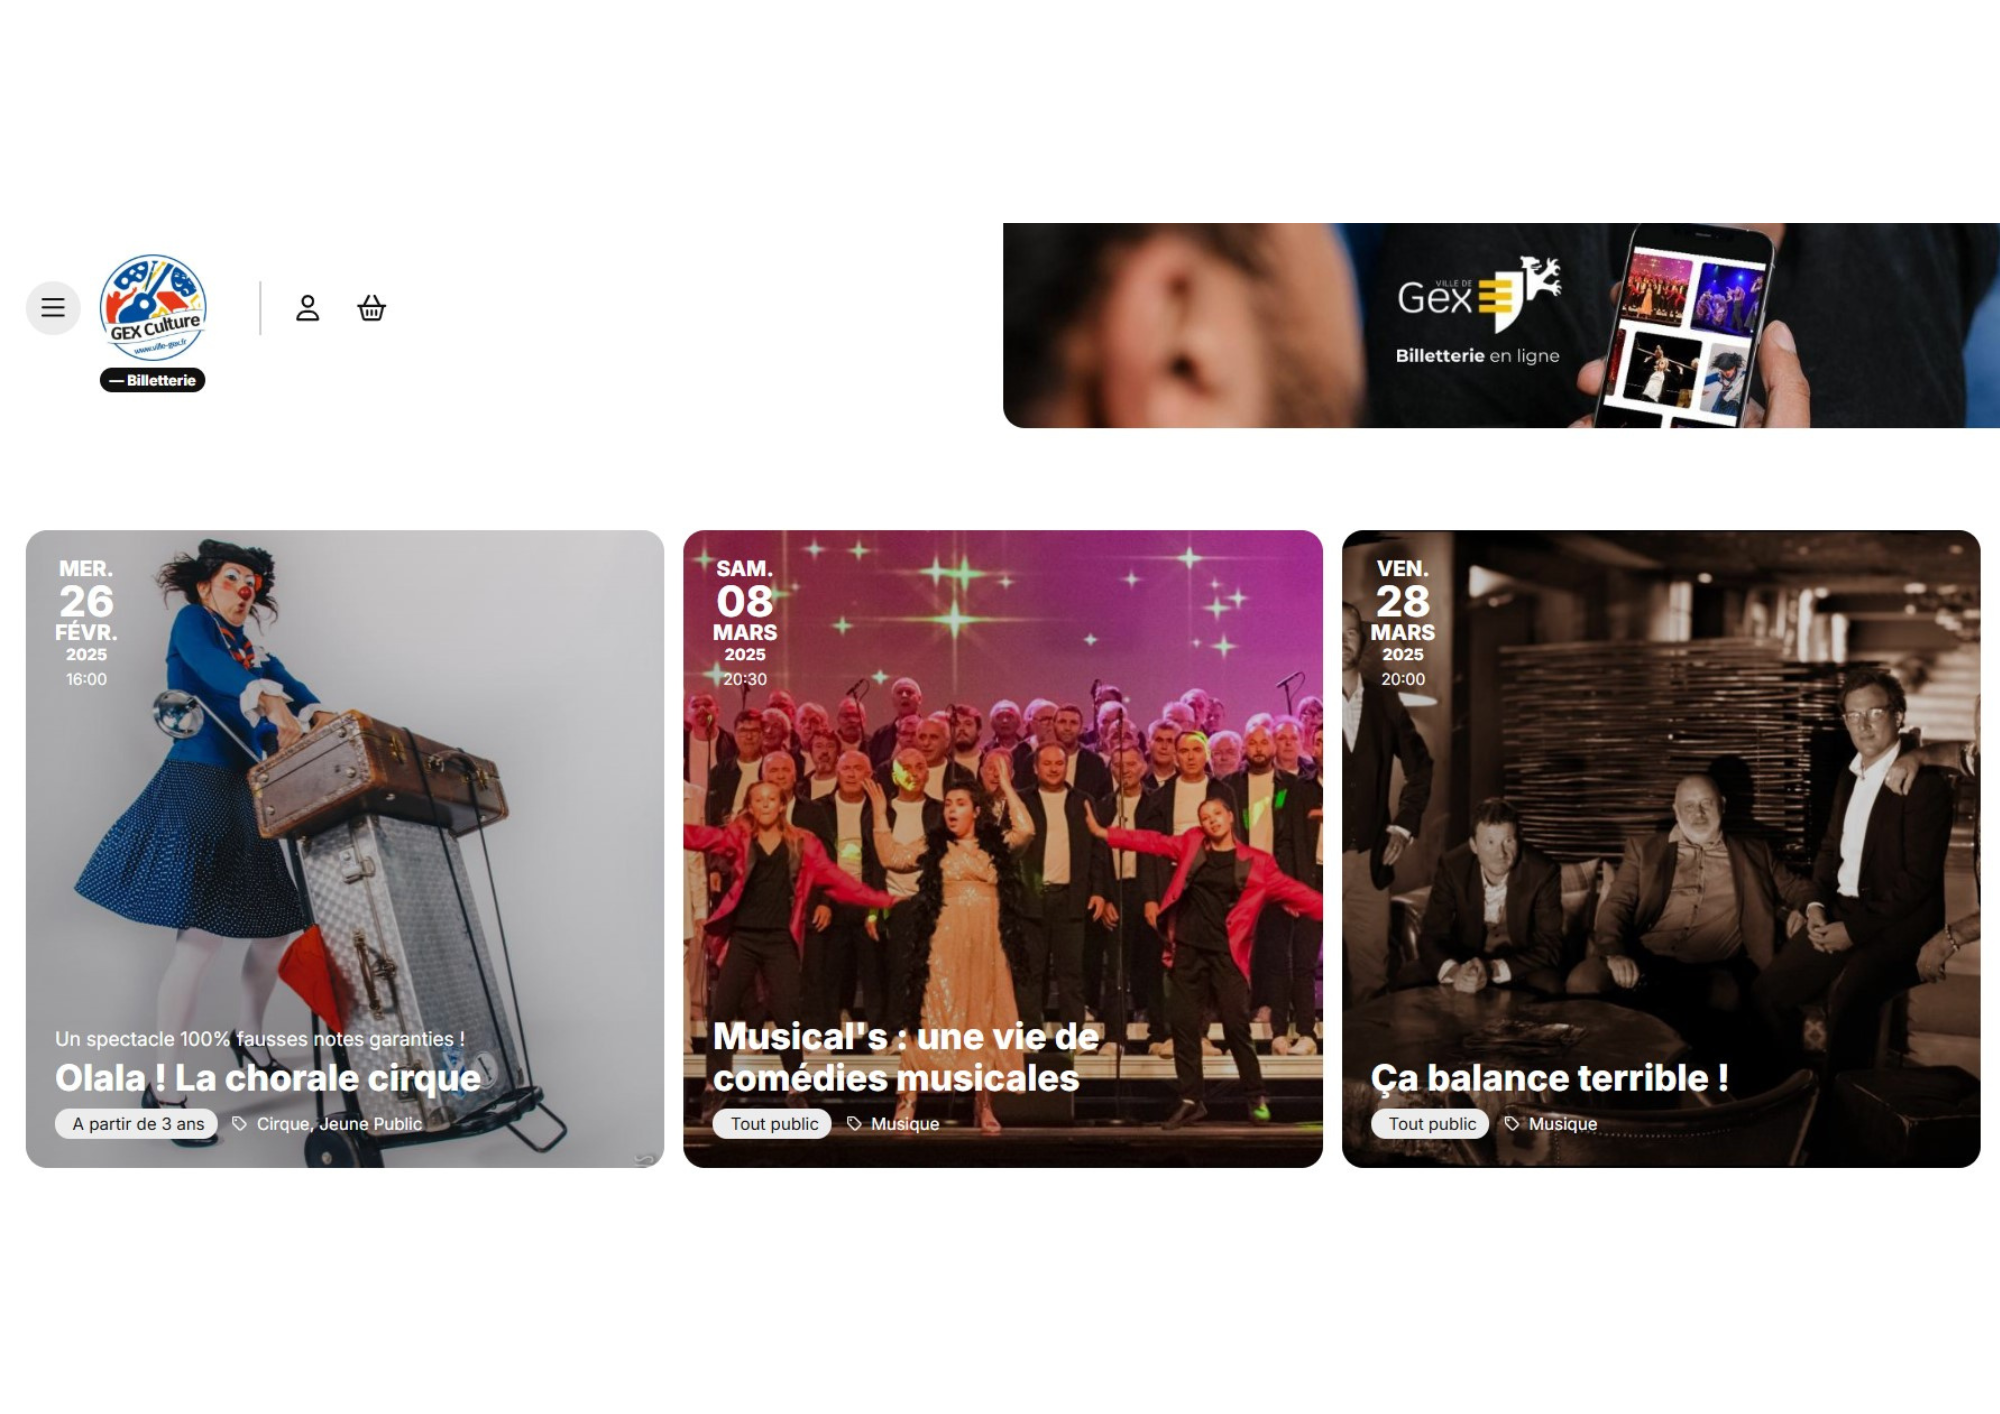The width and height of the screenshot is (2000, 1414).
Task: View the shopping basket
Action: click(372, 308)
